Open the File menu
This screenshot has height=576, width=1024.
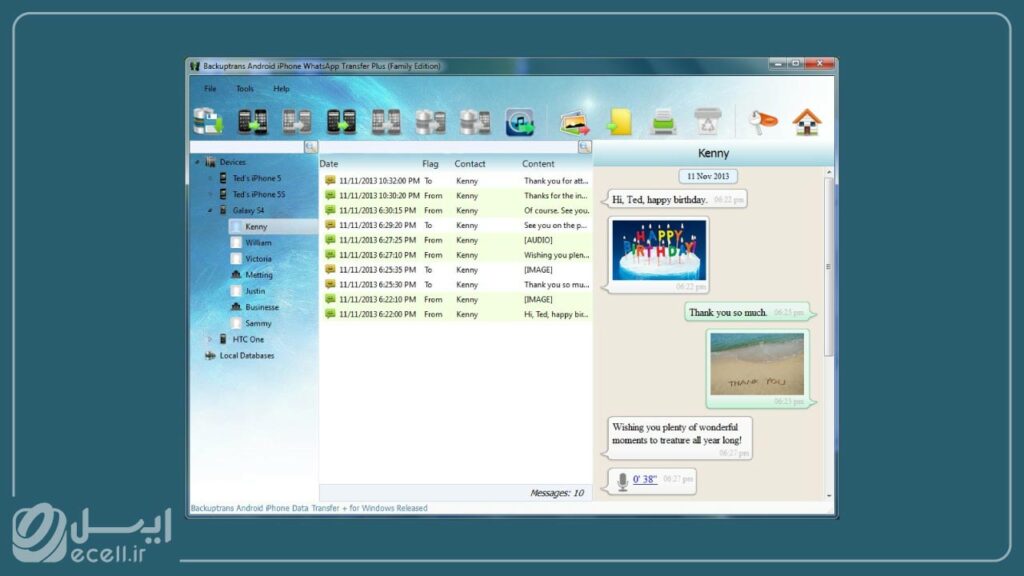(210, 89)
